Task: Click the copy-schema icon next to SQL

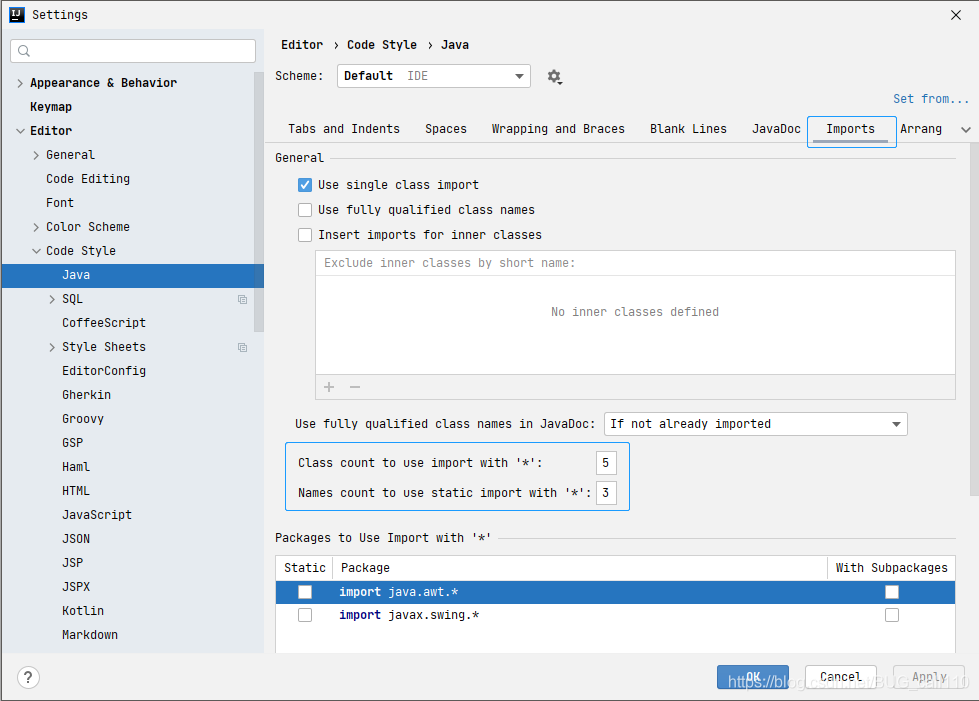Action: 242,299
